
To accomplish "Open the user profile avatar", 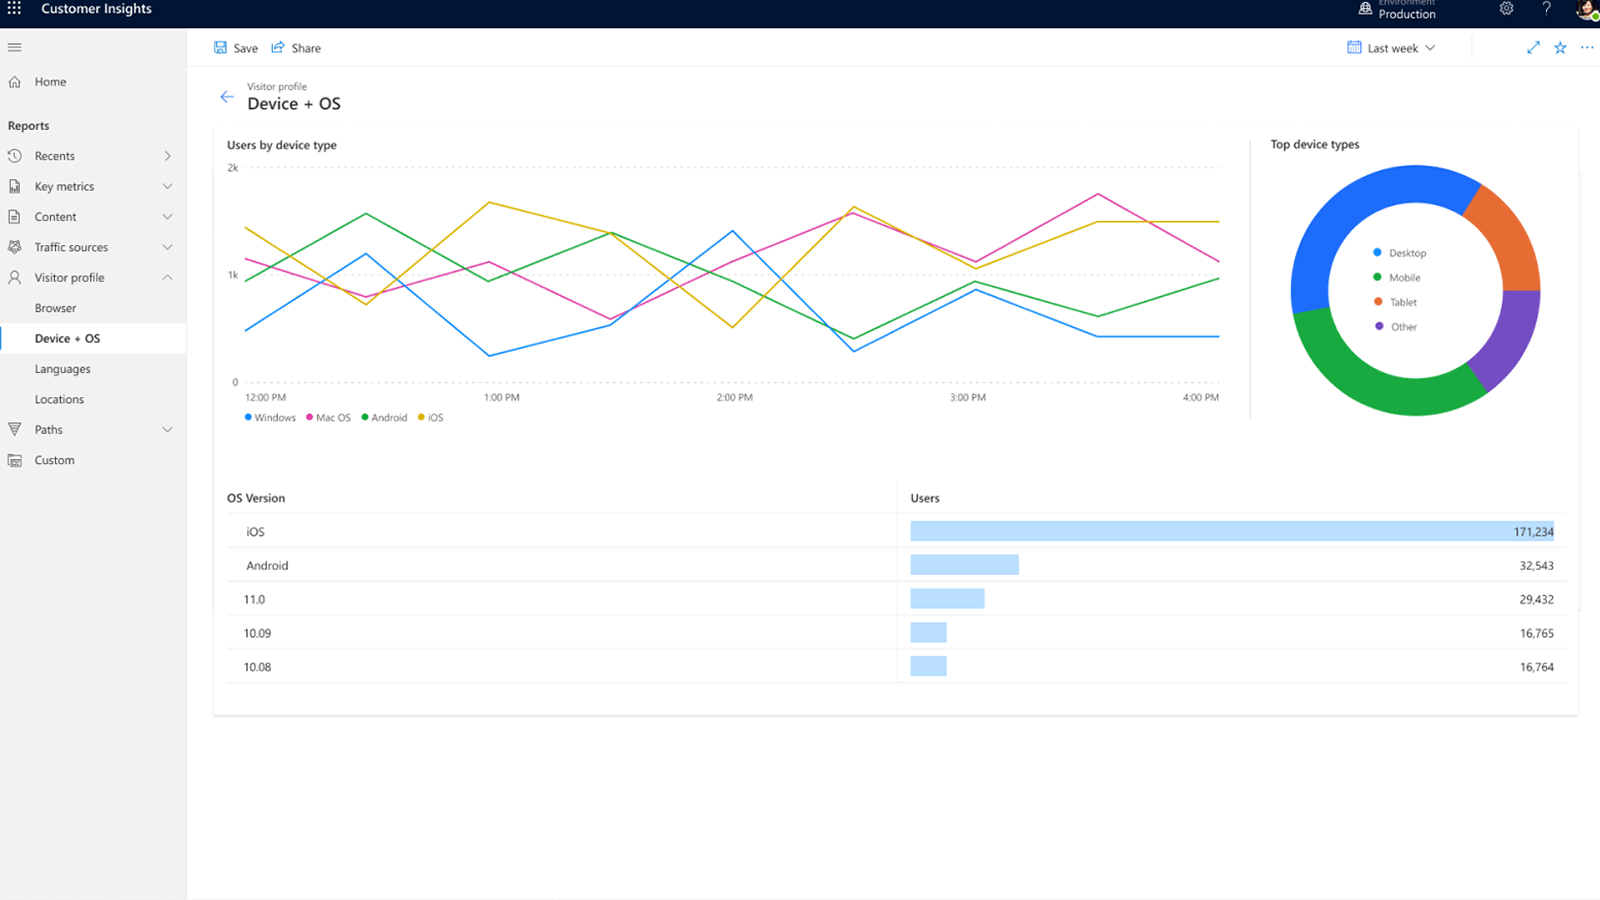I will pyautogui.click(x=1588, y=10).
